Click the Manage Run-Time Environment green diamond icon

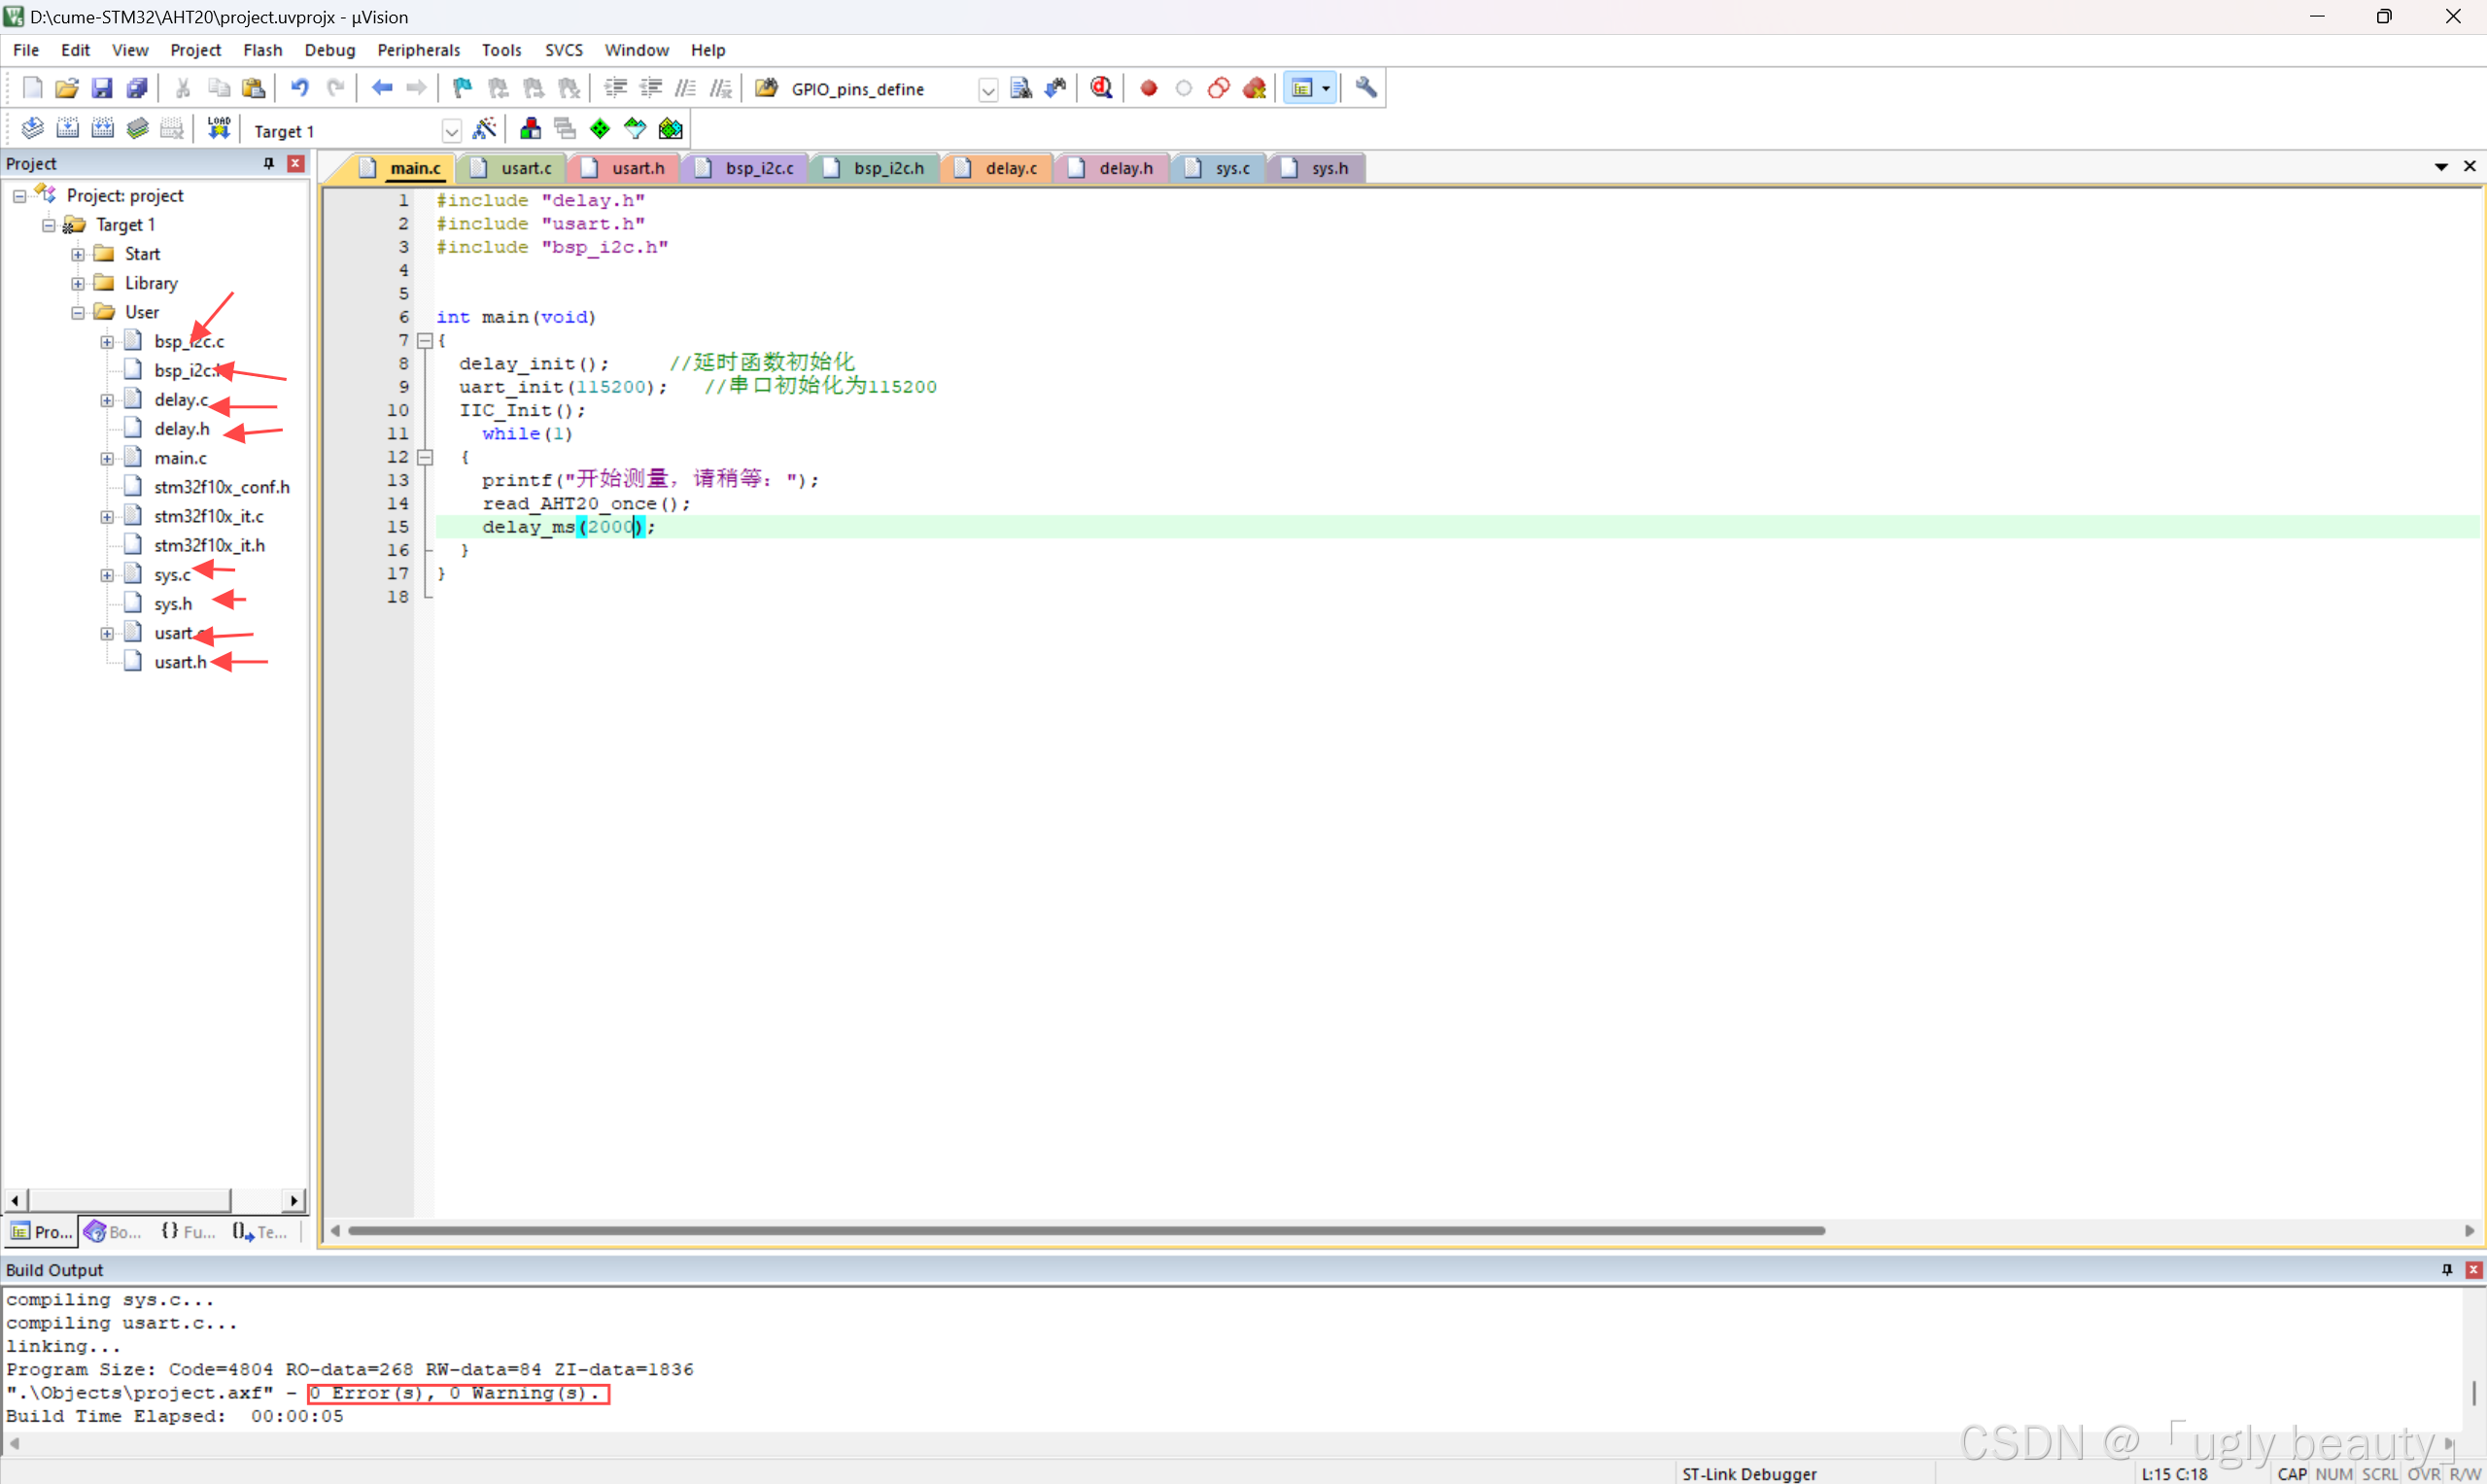(x=600, y=129)
